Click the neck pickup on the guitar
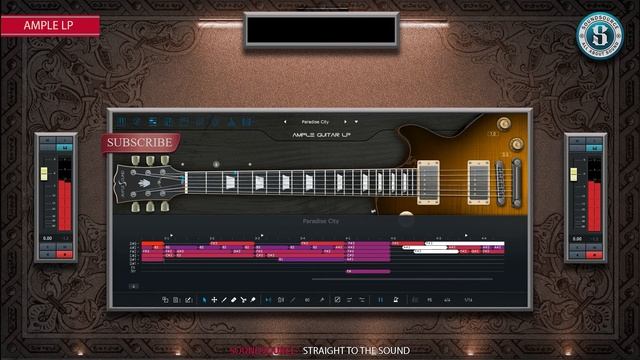This screenshot has height=360, width=640. pos(428,182)
